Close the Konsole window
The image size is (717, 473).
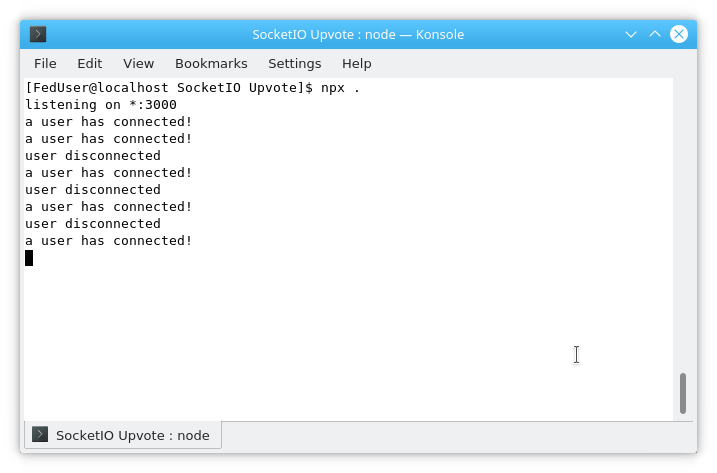click(679, 34)
